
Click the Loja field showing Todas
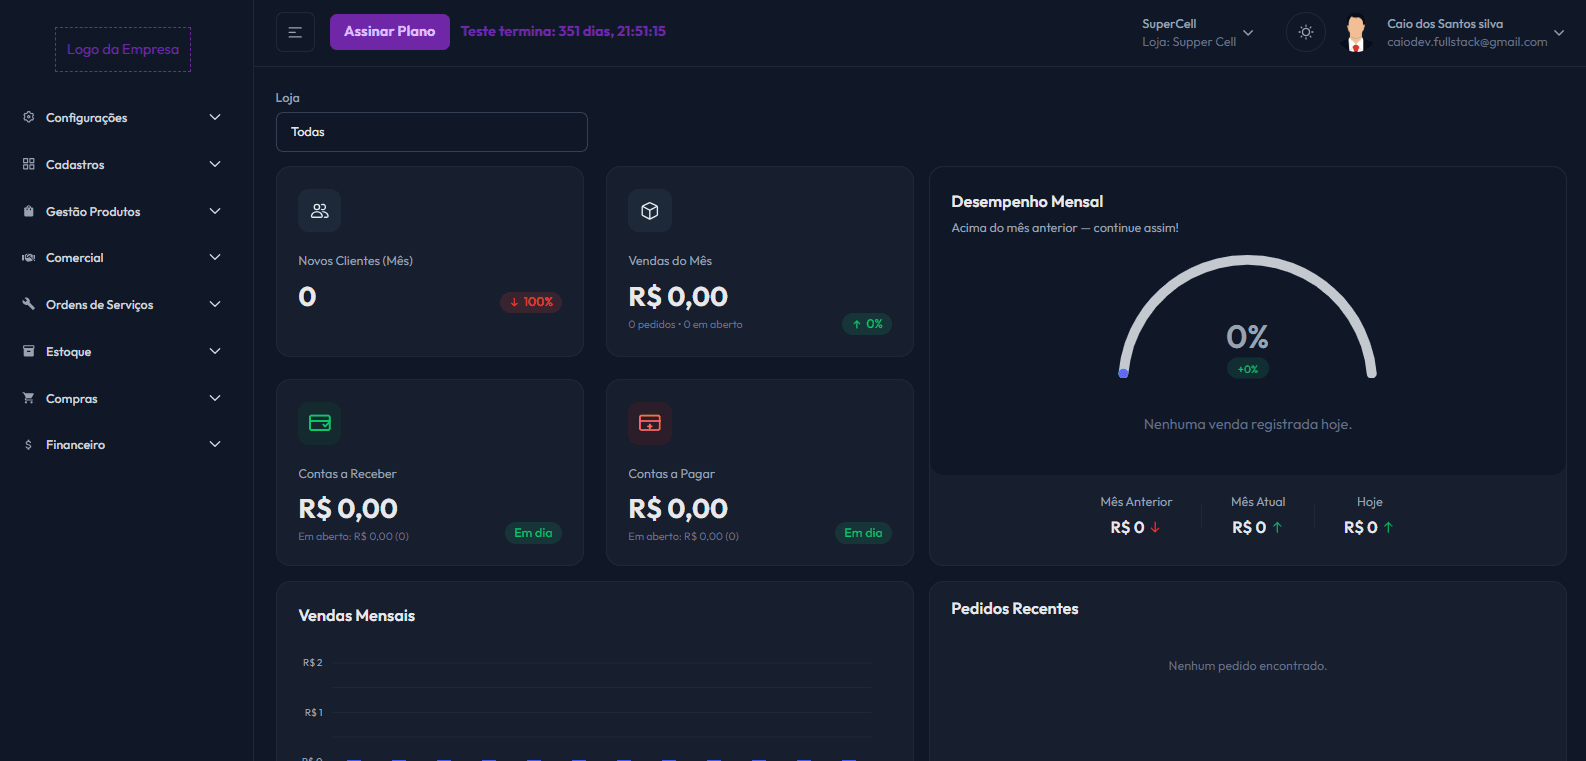[431, 132]
